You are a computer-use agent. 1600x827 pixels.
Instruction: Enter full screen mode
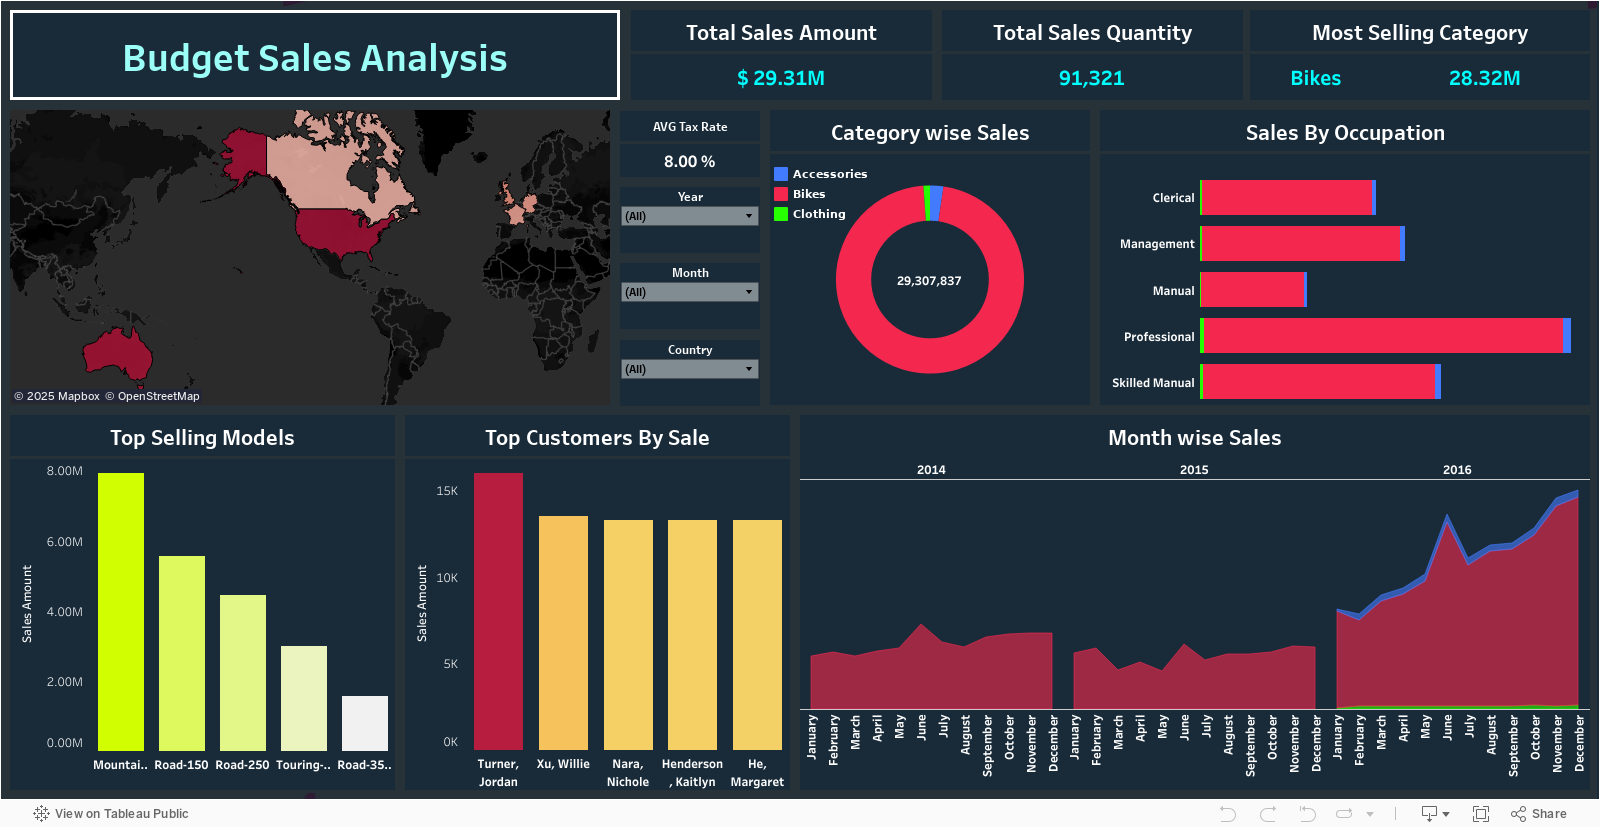point(1481,814)
